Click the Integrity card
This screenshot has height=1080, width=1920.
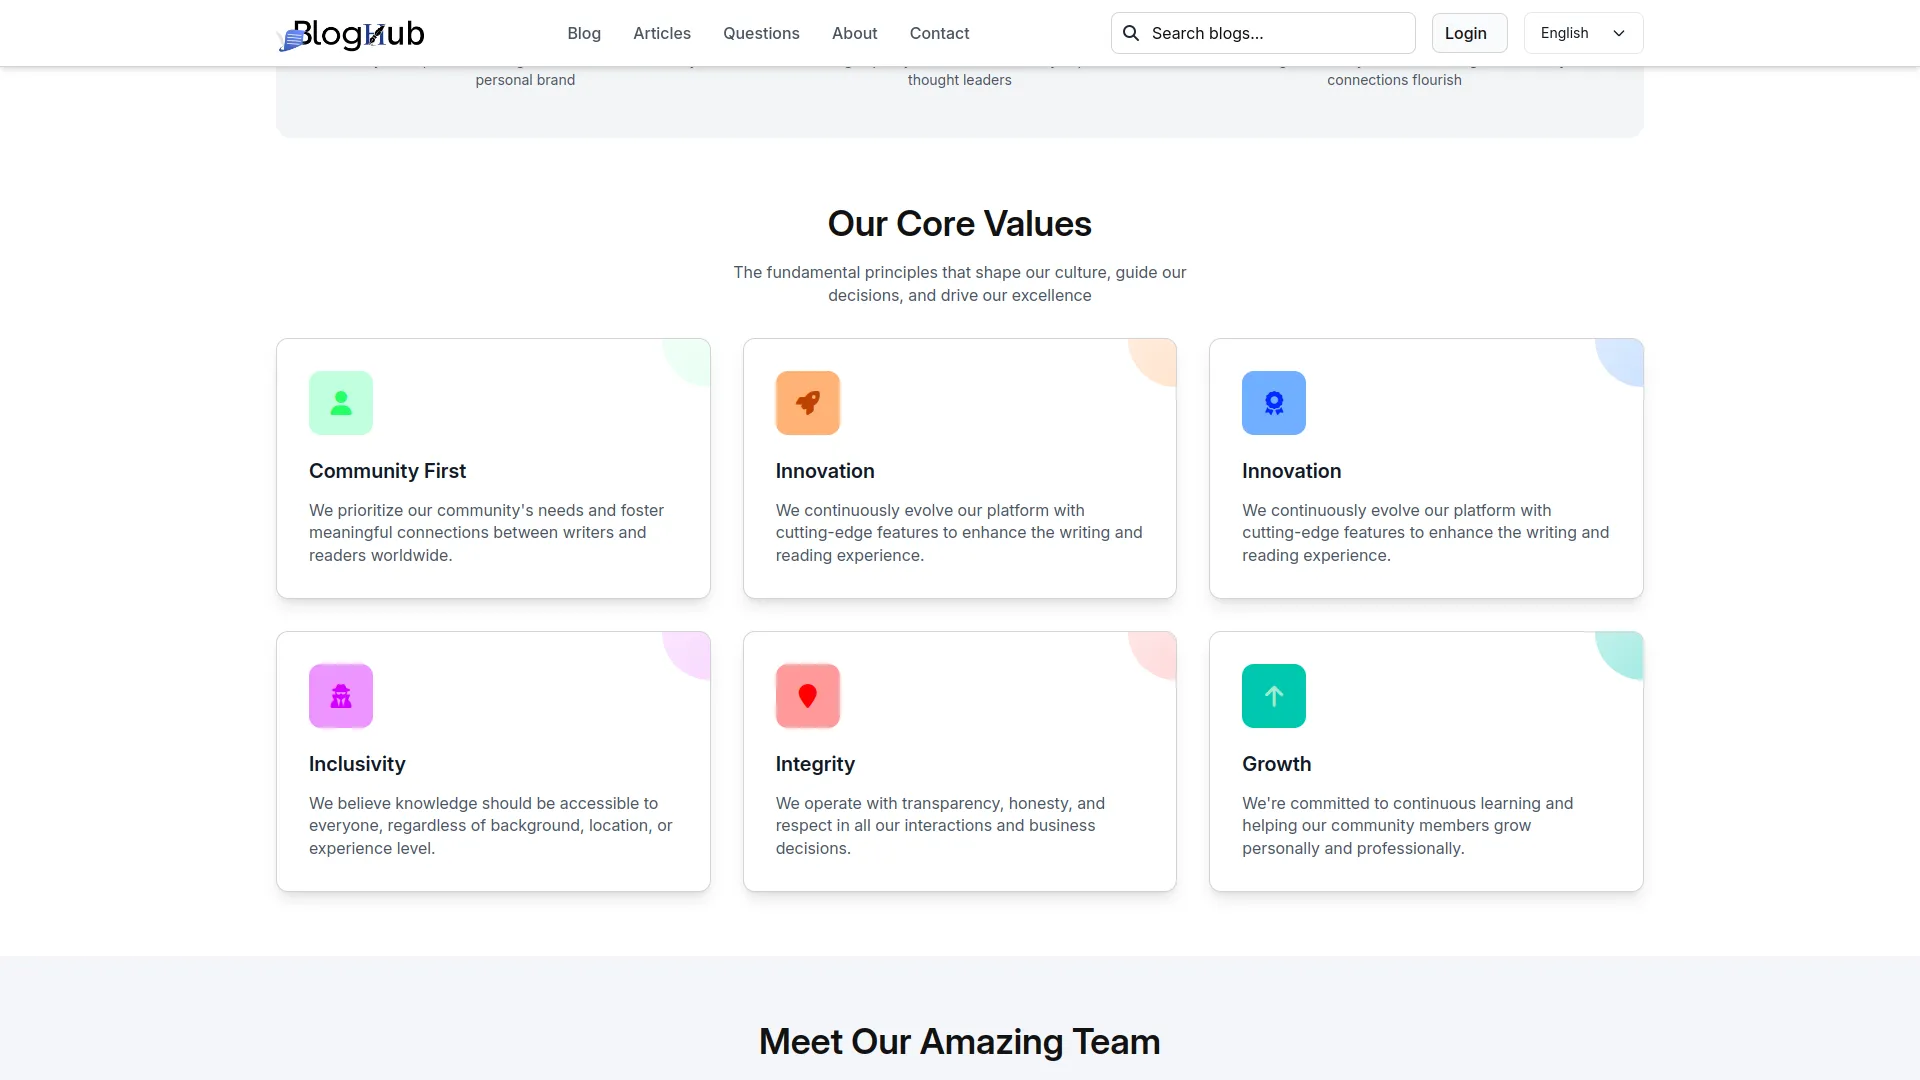coord(959,761)
